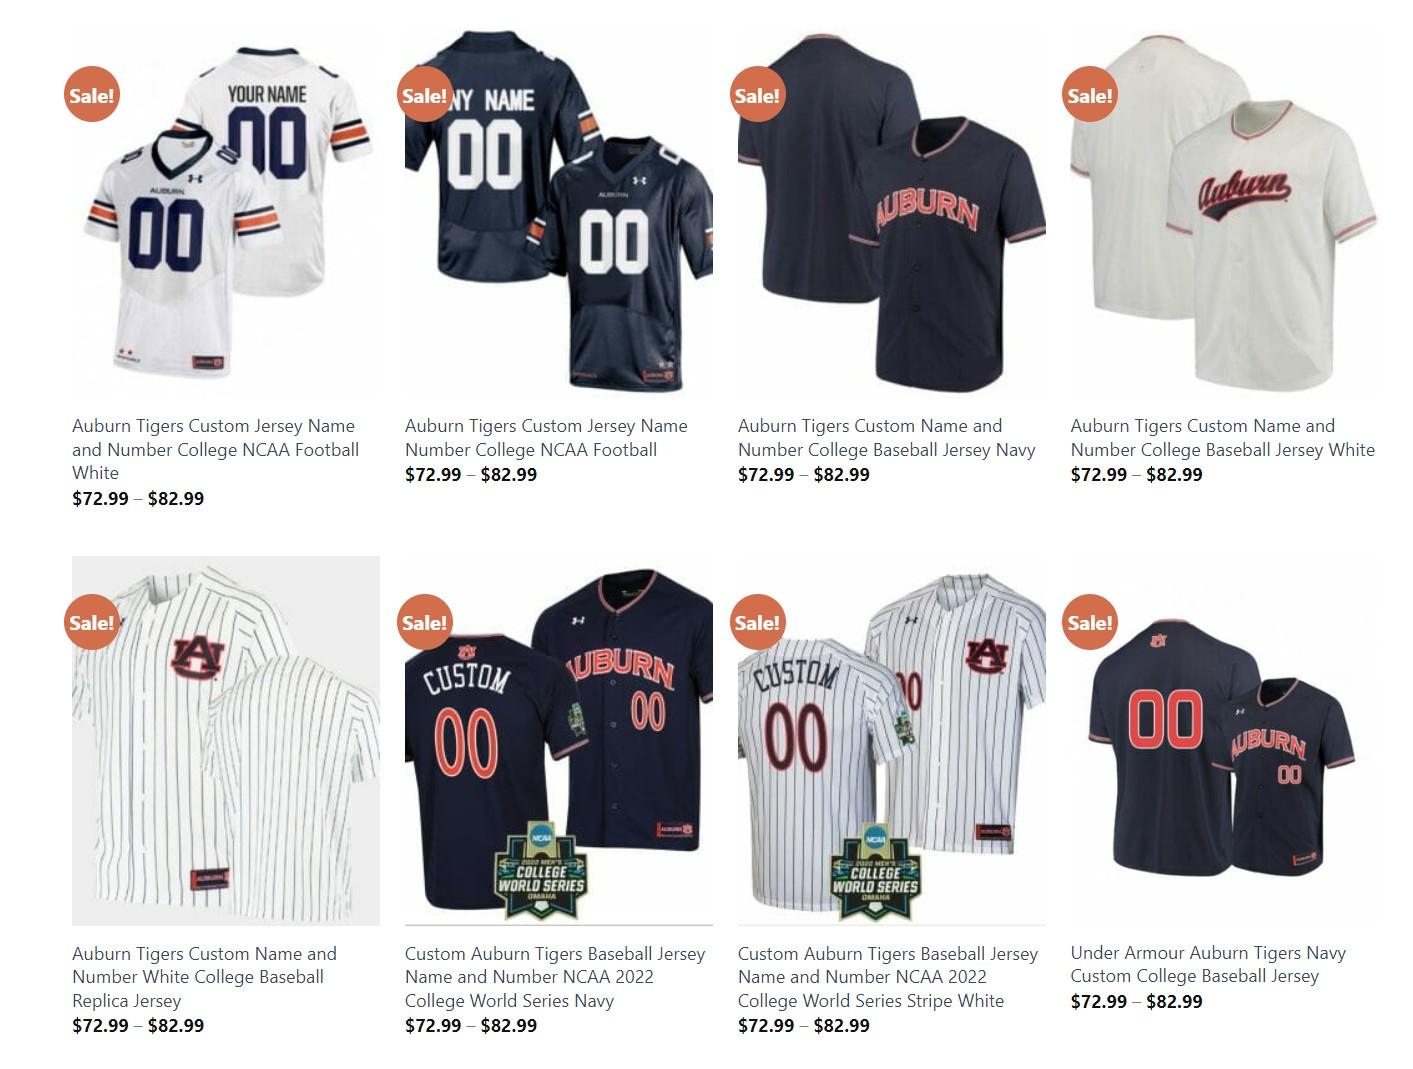1413x1069 pixels.
Task: Open 2022 College World Series Navy link
Action: (x=555, y=977)
